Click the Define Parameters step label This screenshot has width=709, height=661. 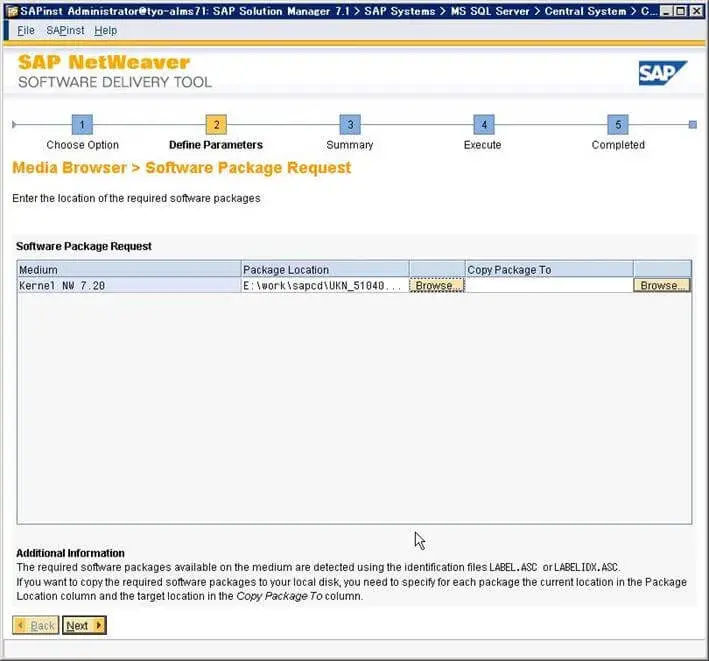[216, 145]
